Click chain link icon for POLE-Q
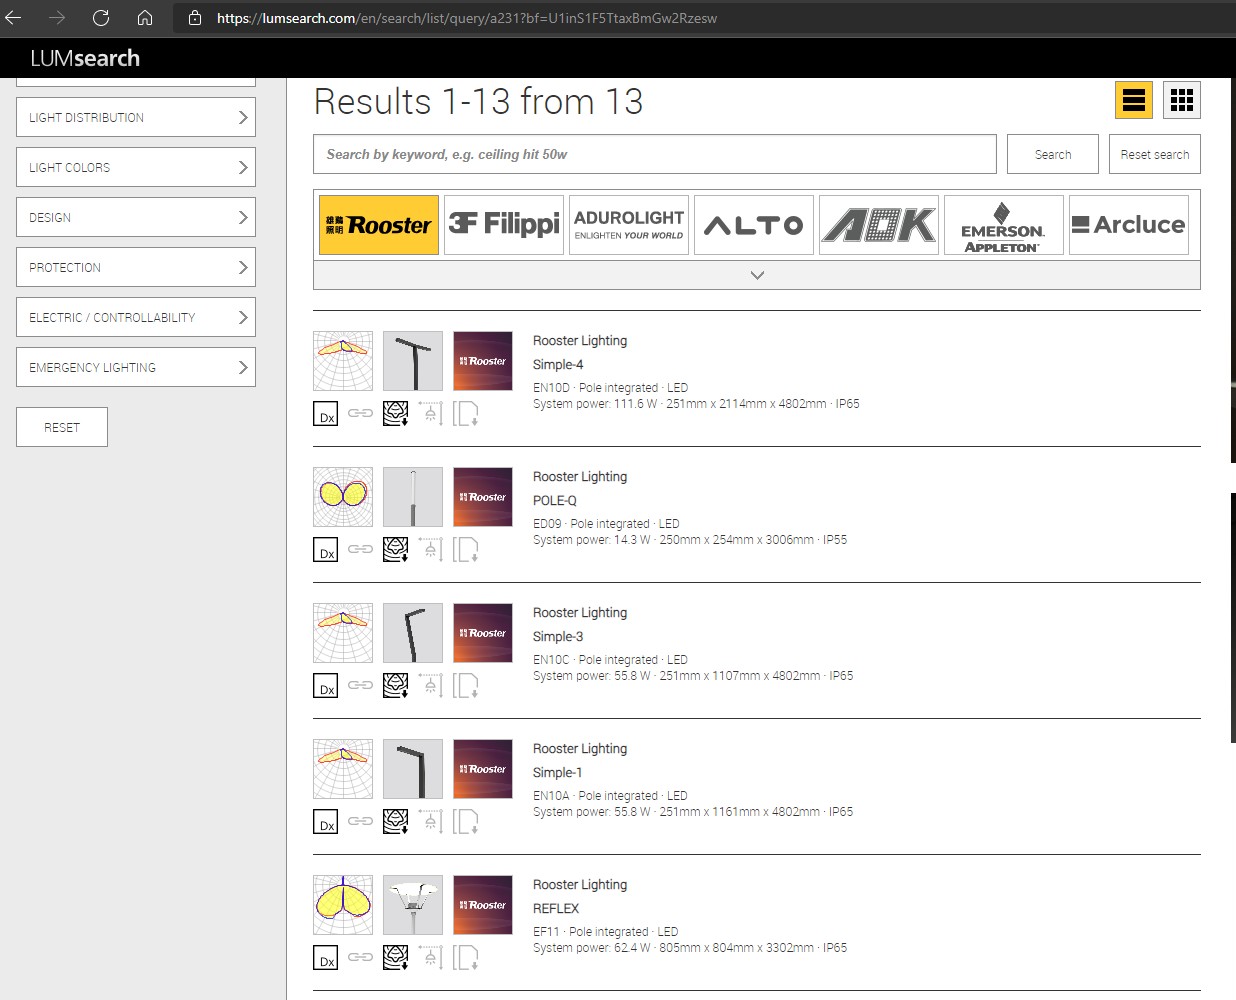Screen dimensions: 1236x1000 pyautogui.click(x=360, y=549)
